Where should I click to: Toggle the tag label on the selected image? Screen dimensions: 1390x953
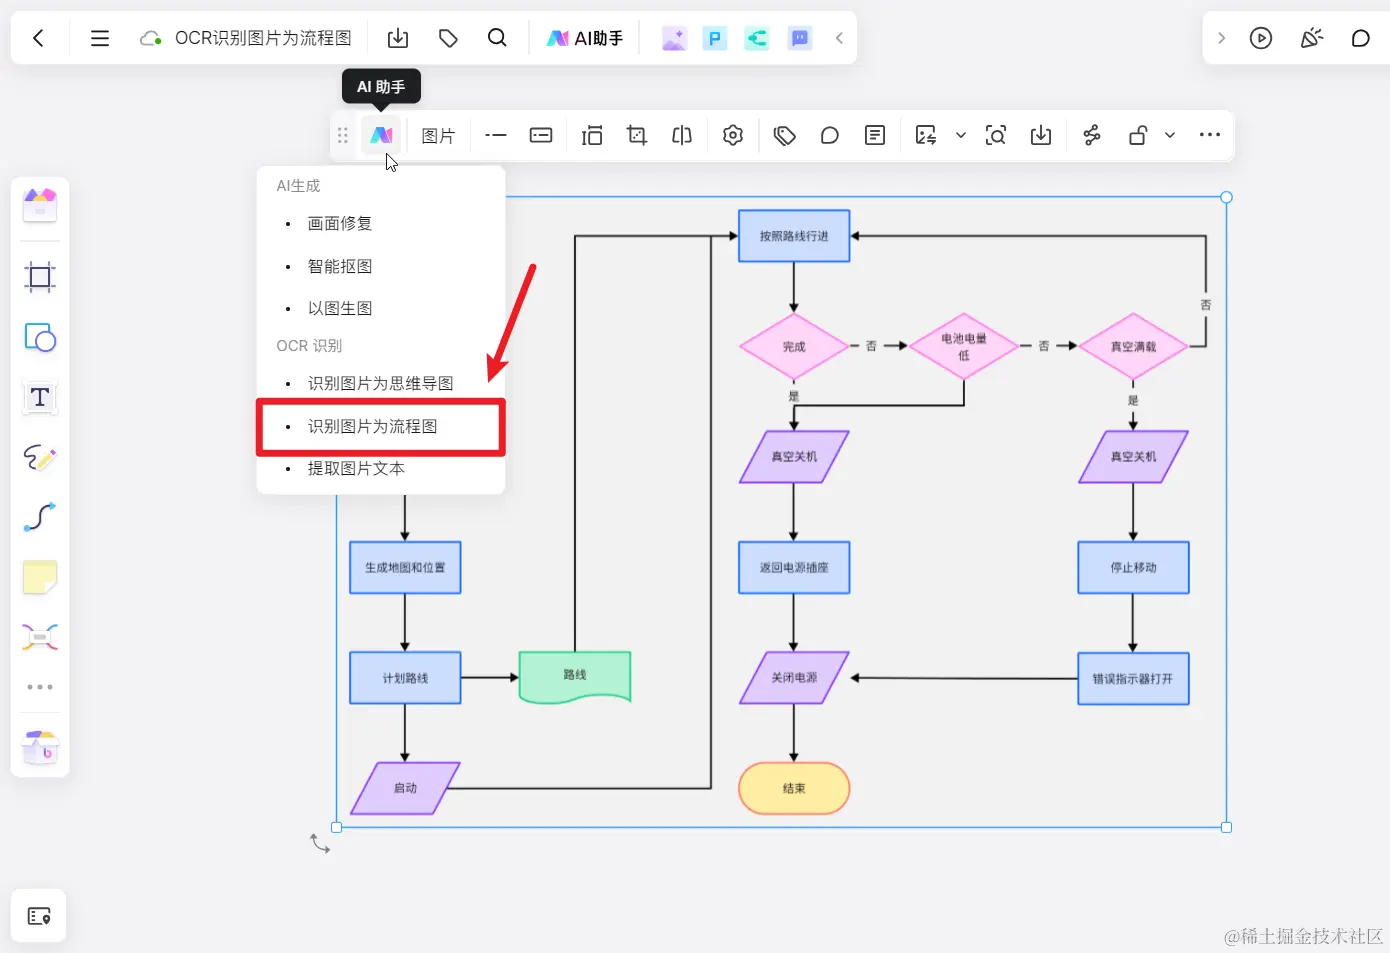784,134
